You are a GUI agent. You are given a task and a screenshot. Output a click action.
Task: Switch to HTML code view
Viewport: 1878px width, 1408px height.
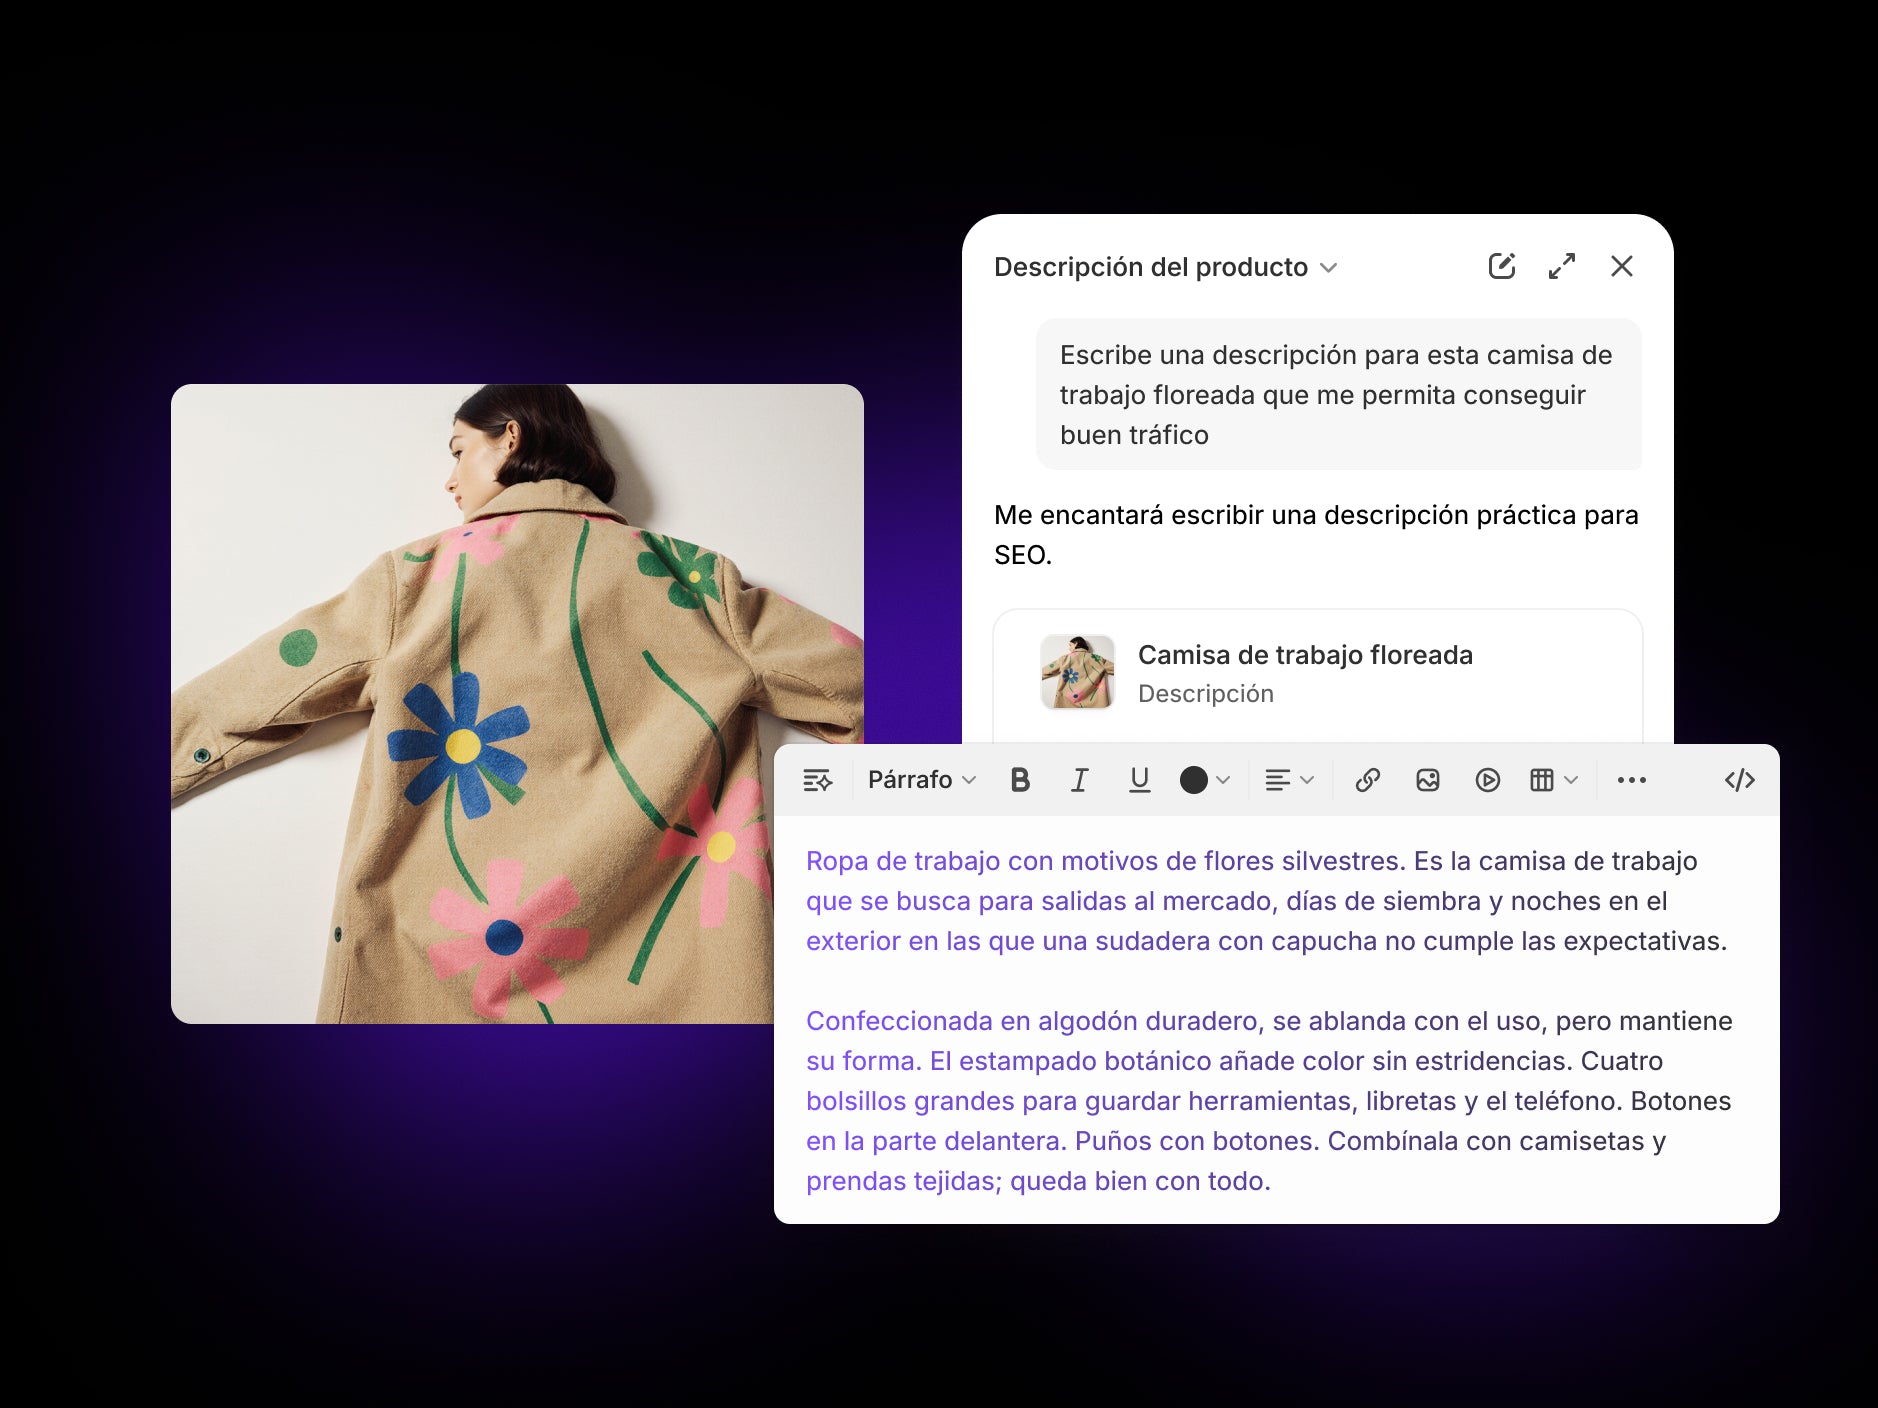click(1740, 780)
